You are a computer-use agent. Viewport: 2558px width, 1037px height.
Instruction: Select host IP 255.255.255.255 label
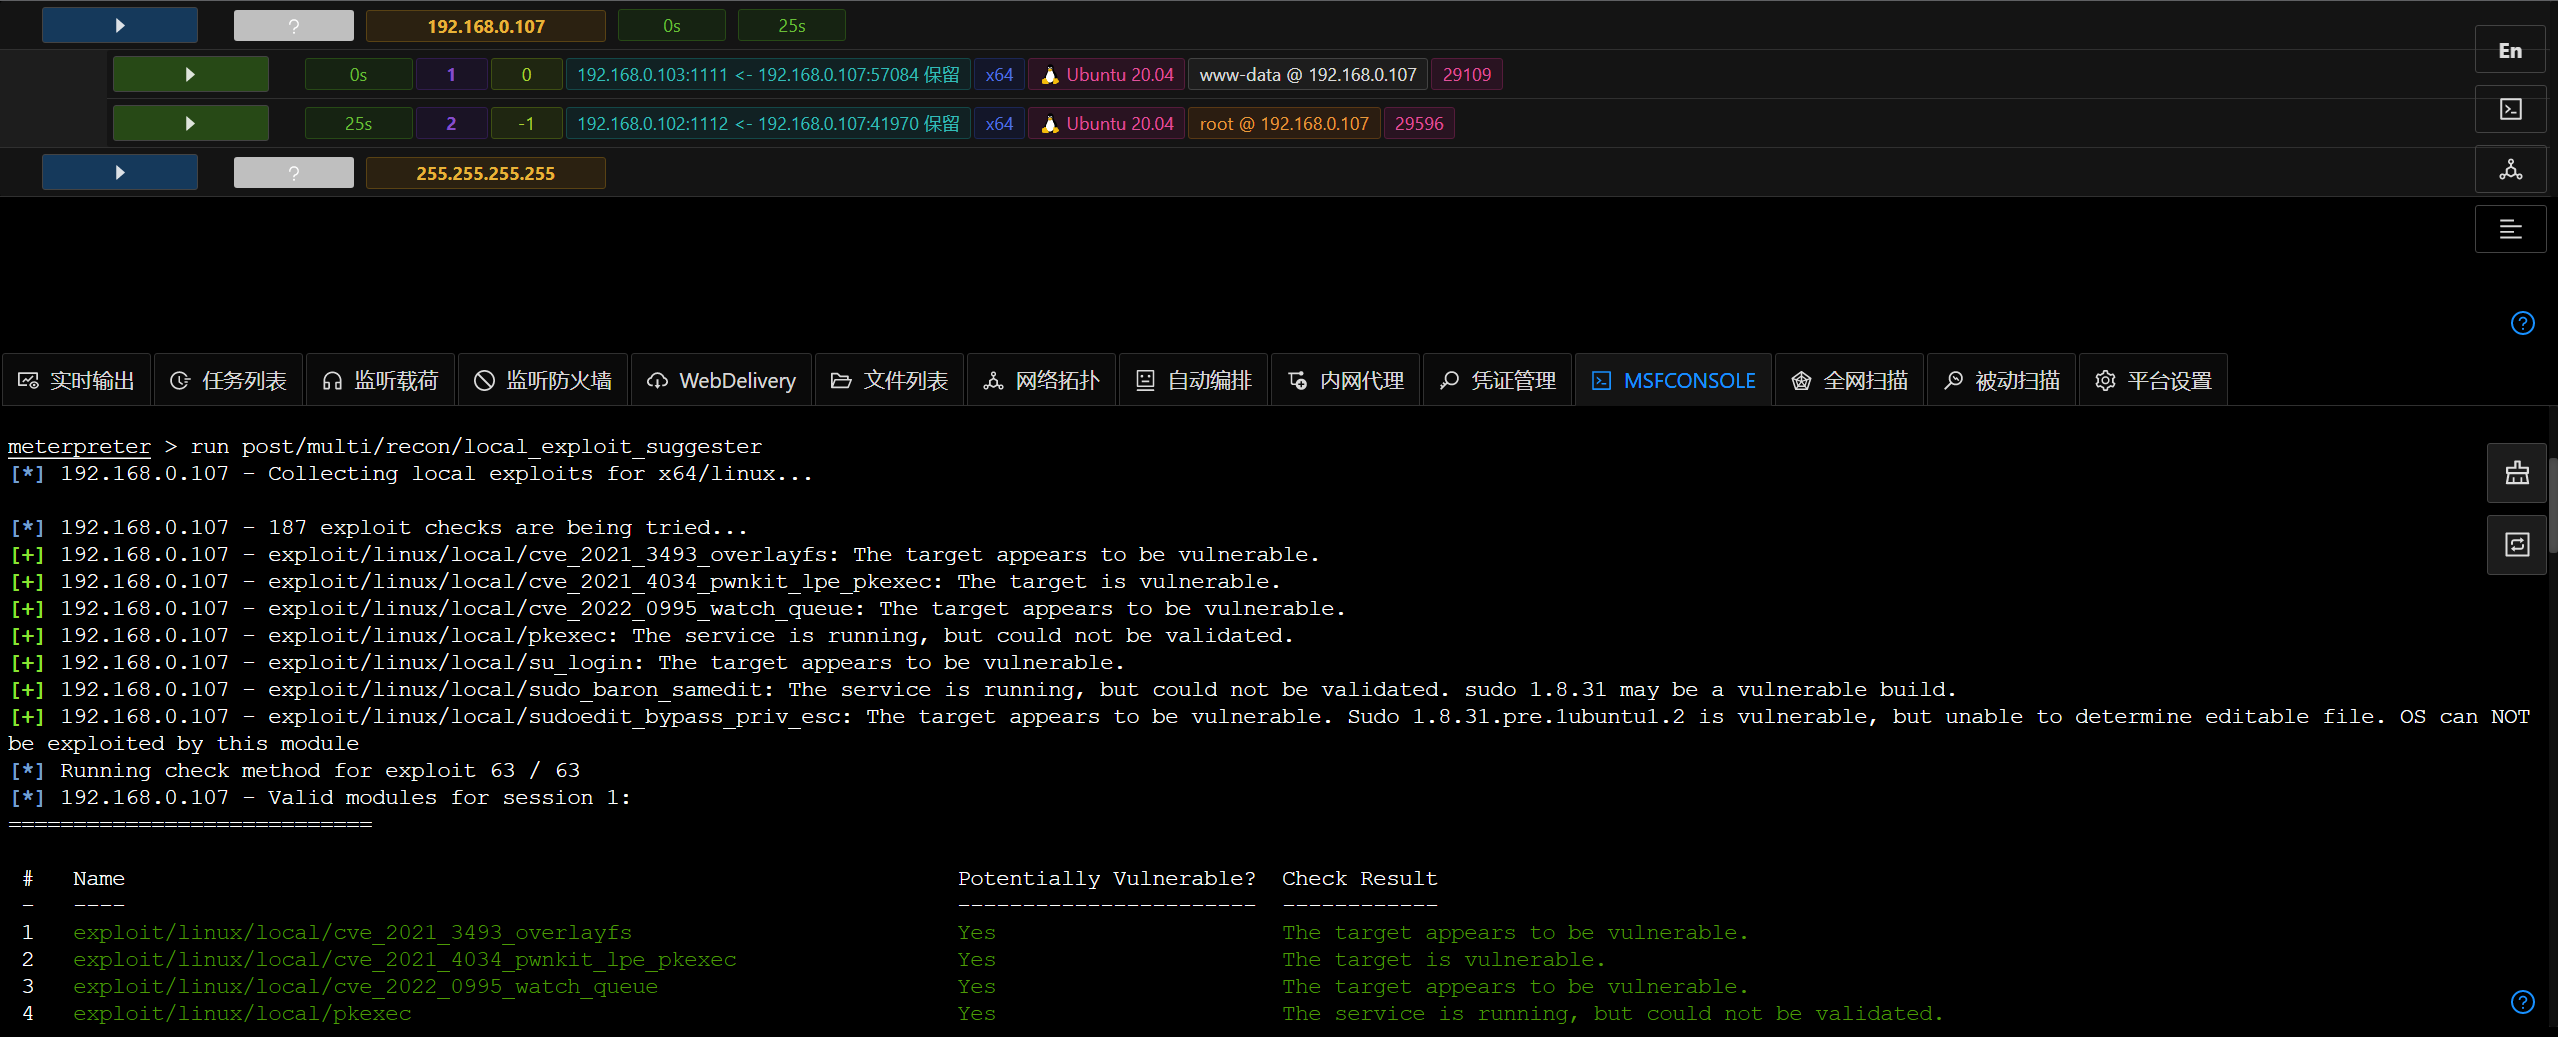click(x=486, y=173)
